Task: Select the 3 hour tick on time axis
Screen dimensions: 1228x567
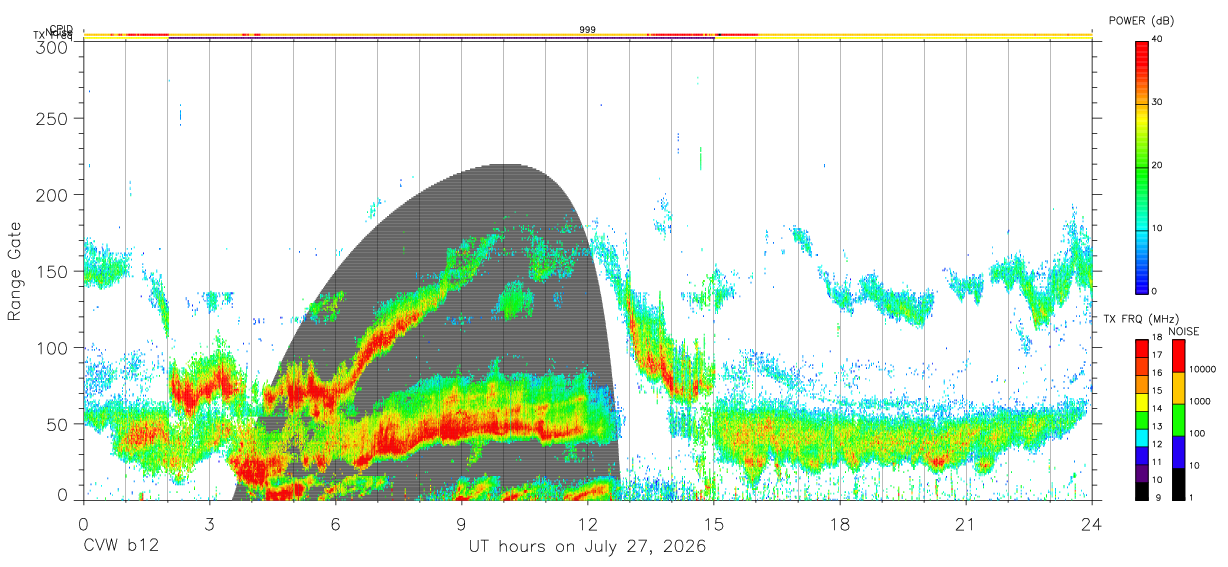Action: point(210,524)
